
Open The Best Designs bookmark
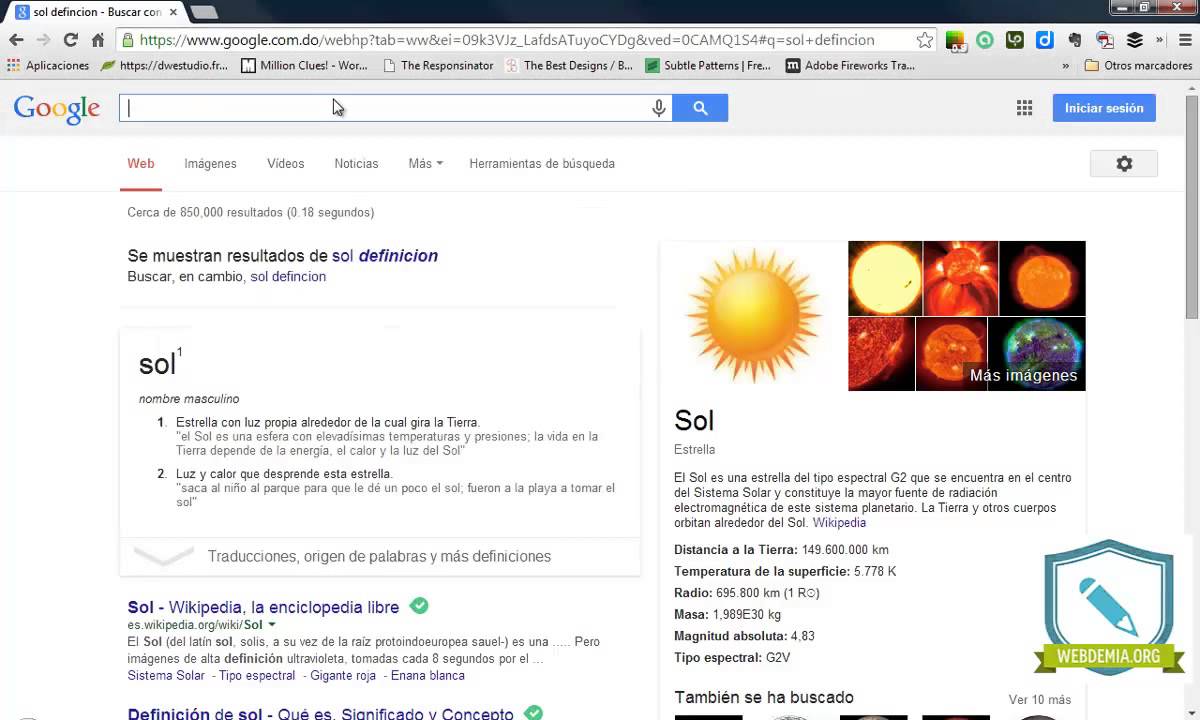click(569, 65)
